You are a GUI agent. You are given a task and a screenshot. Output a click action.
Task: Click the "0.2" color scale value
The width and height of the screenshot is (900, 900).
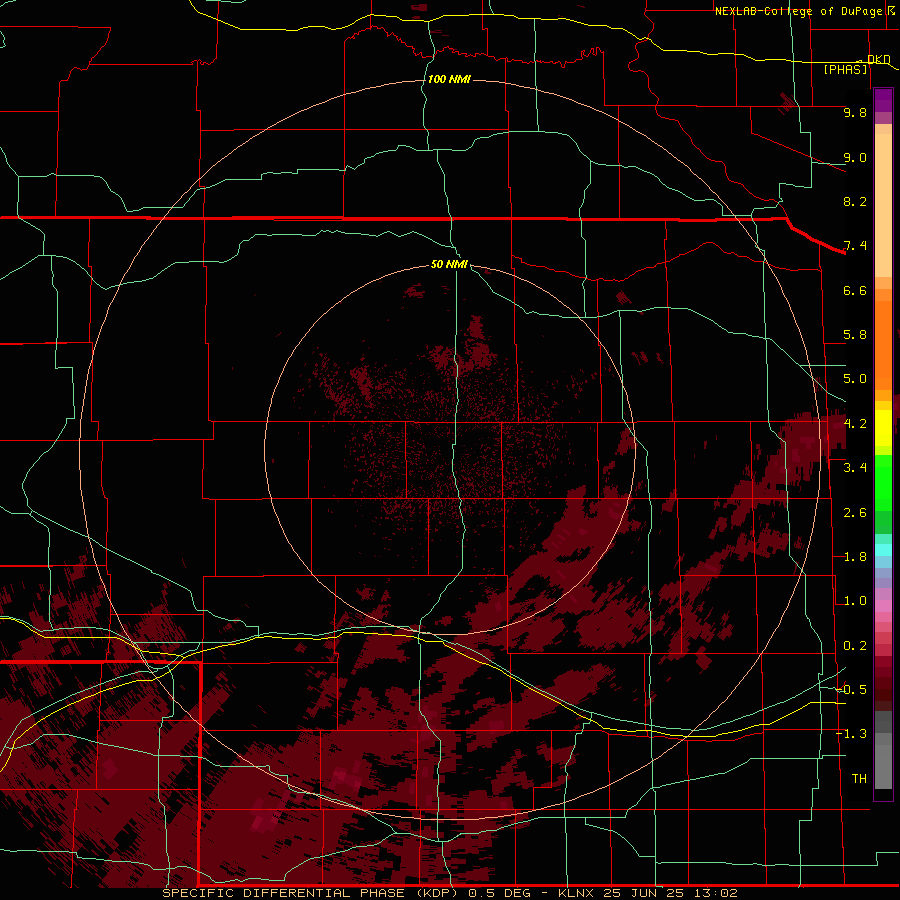[x=855, y=646]
